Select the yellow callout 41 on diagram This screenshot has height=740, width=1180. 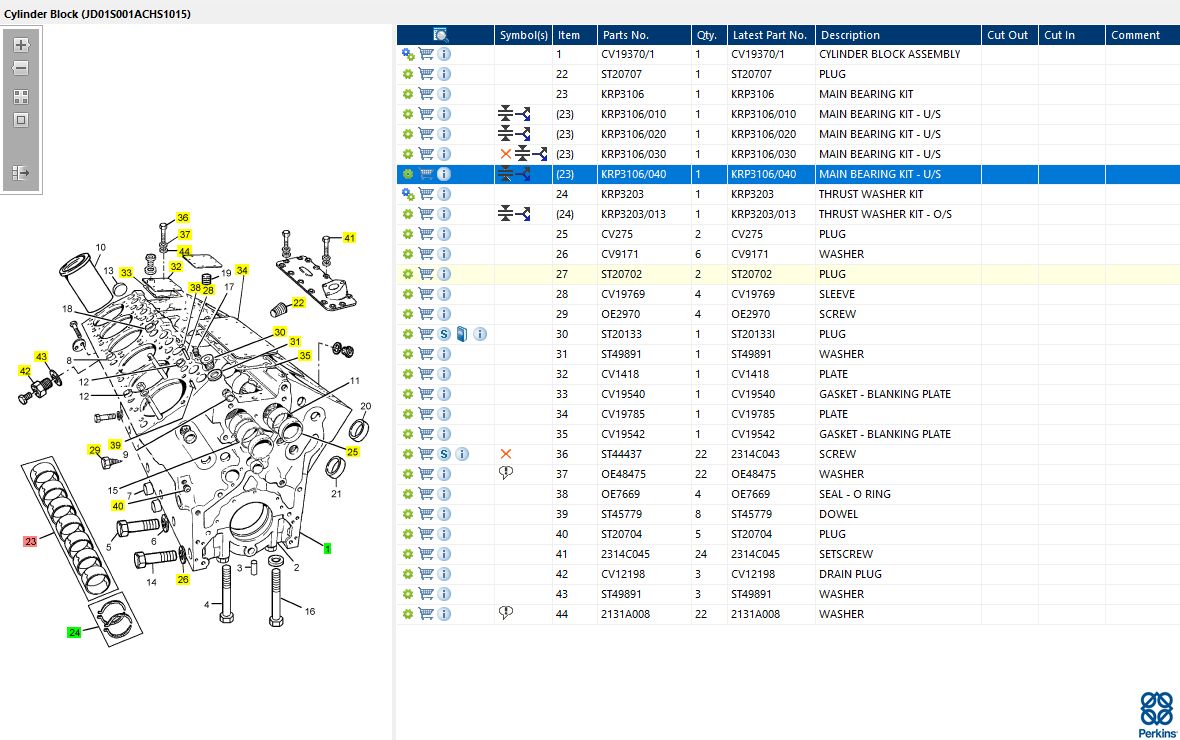[x=349, y=238]
